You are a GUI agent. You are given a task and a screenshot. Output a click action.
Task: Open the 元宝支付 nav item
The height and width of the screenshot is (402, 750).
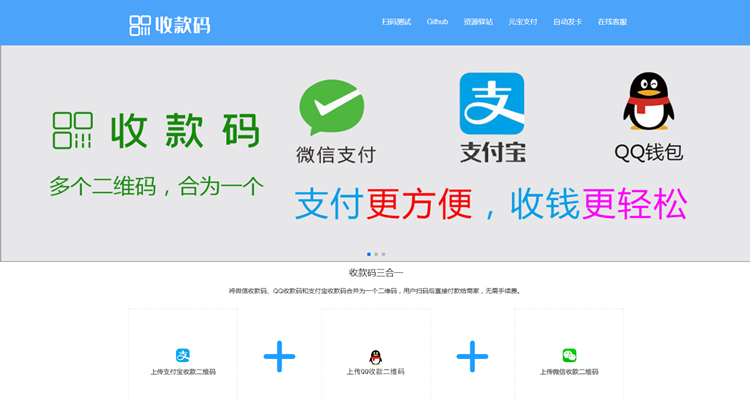click(522, 22)
